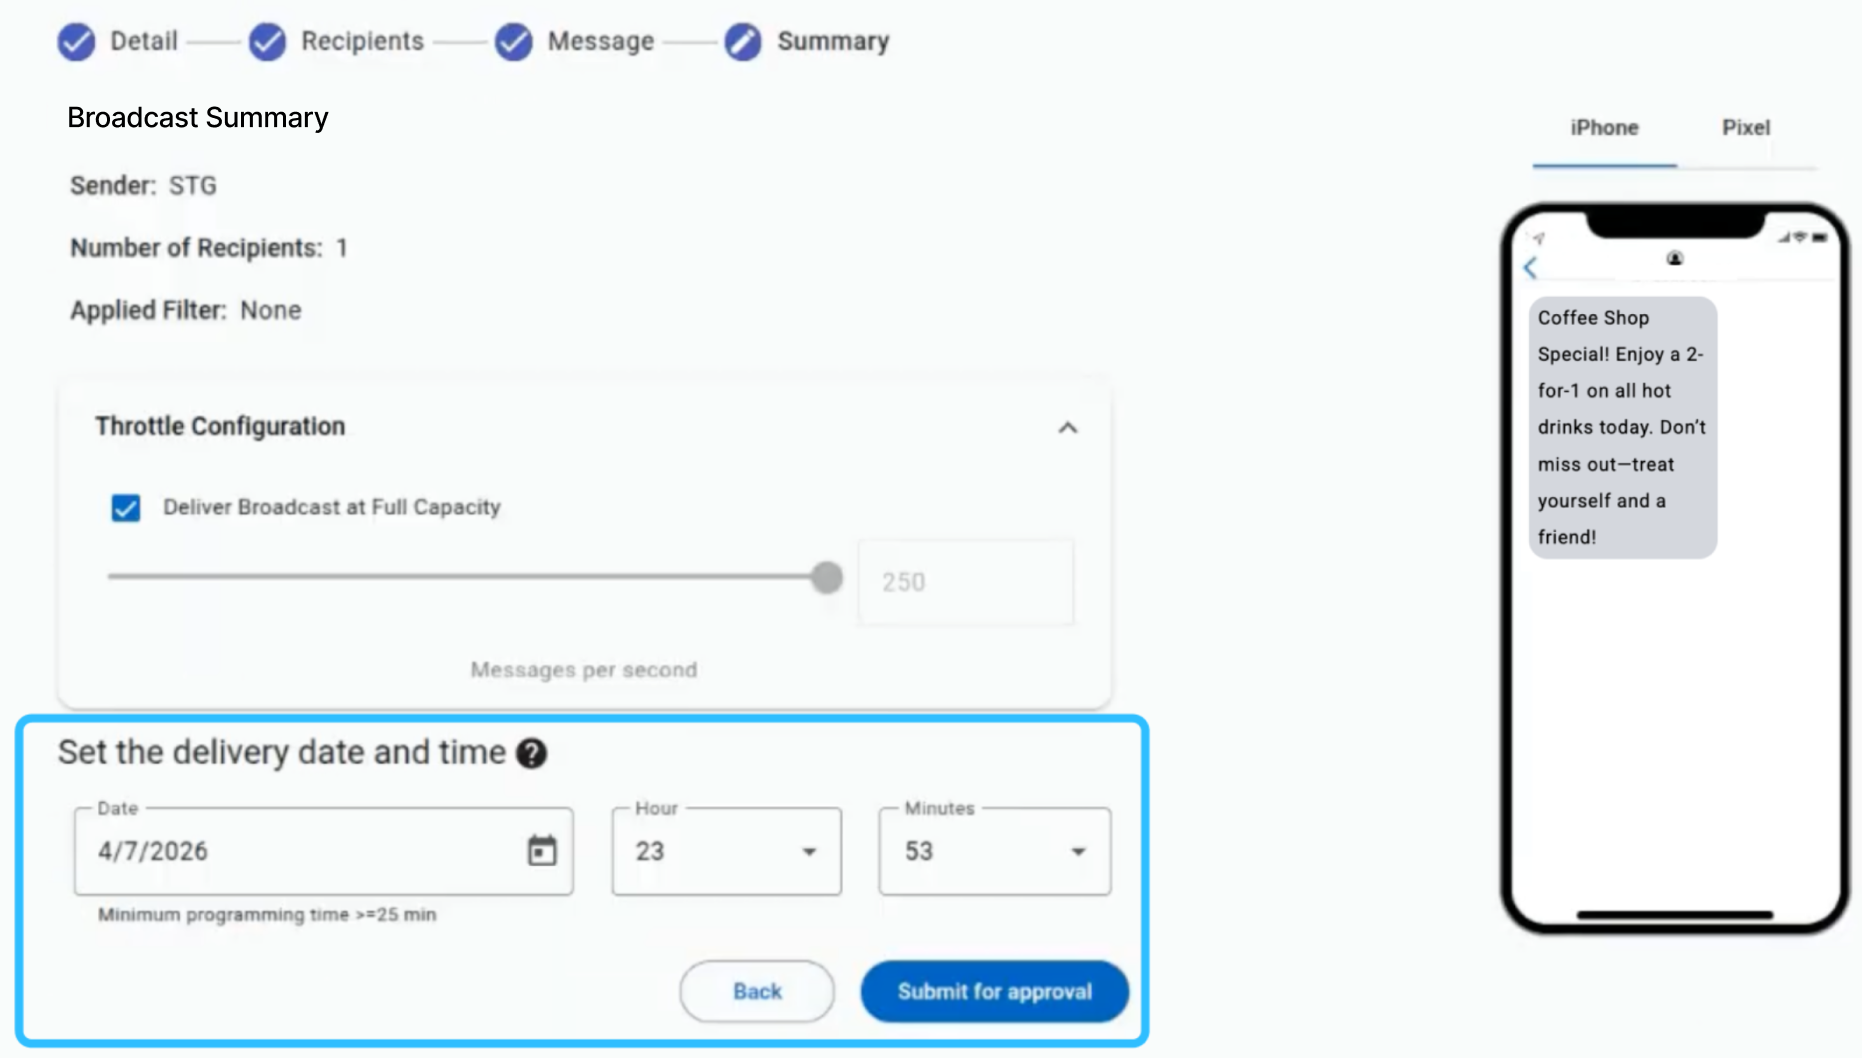
Task: Click the Recipients step checkmark icon
Action: pos(267,42)
